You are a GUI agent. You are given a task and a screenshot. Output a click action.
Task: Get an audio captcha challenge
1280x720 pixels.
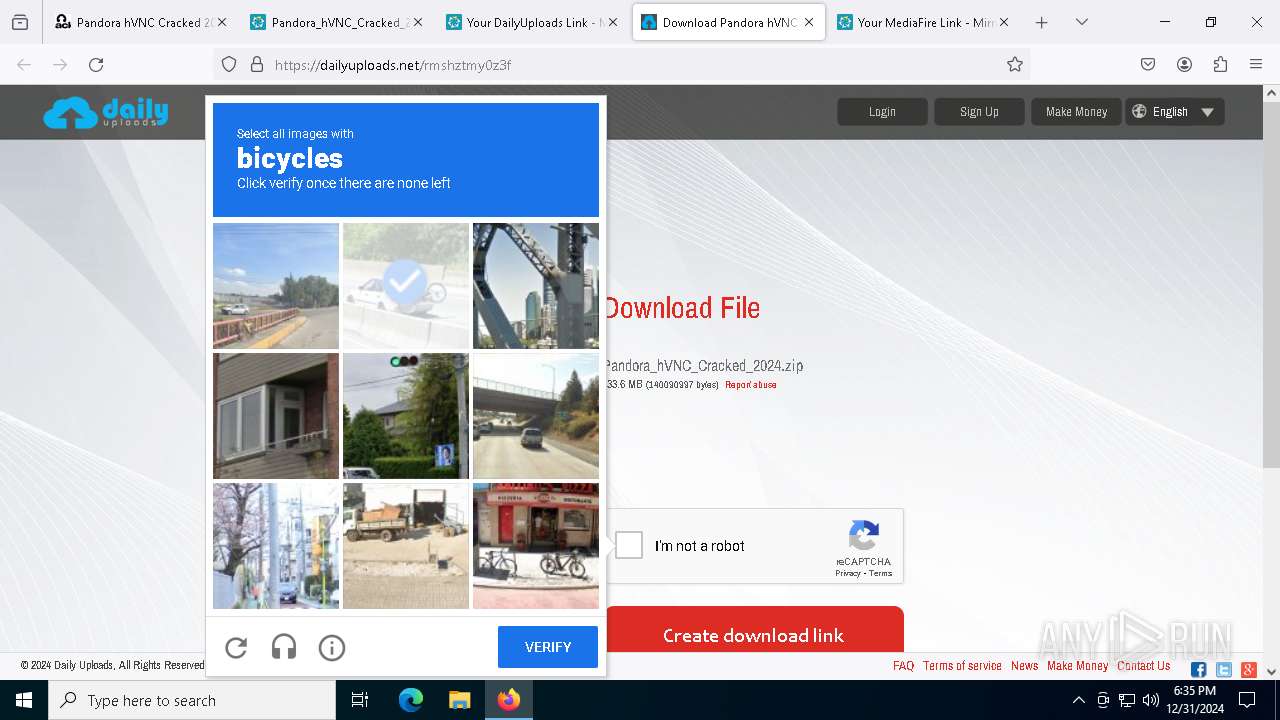coord(284,648)
